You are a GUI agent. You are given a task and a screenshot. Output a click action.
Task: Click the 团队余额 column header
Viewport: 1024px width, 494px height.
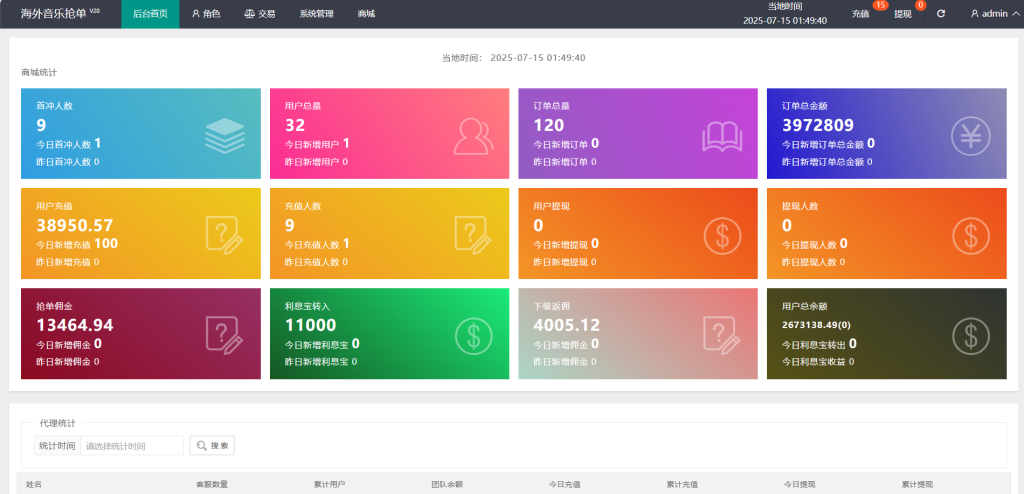point(447,484)
